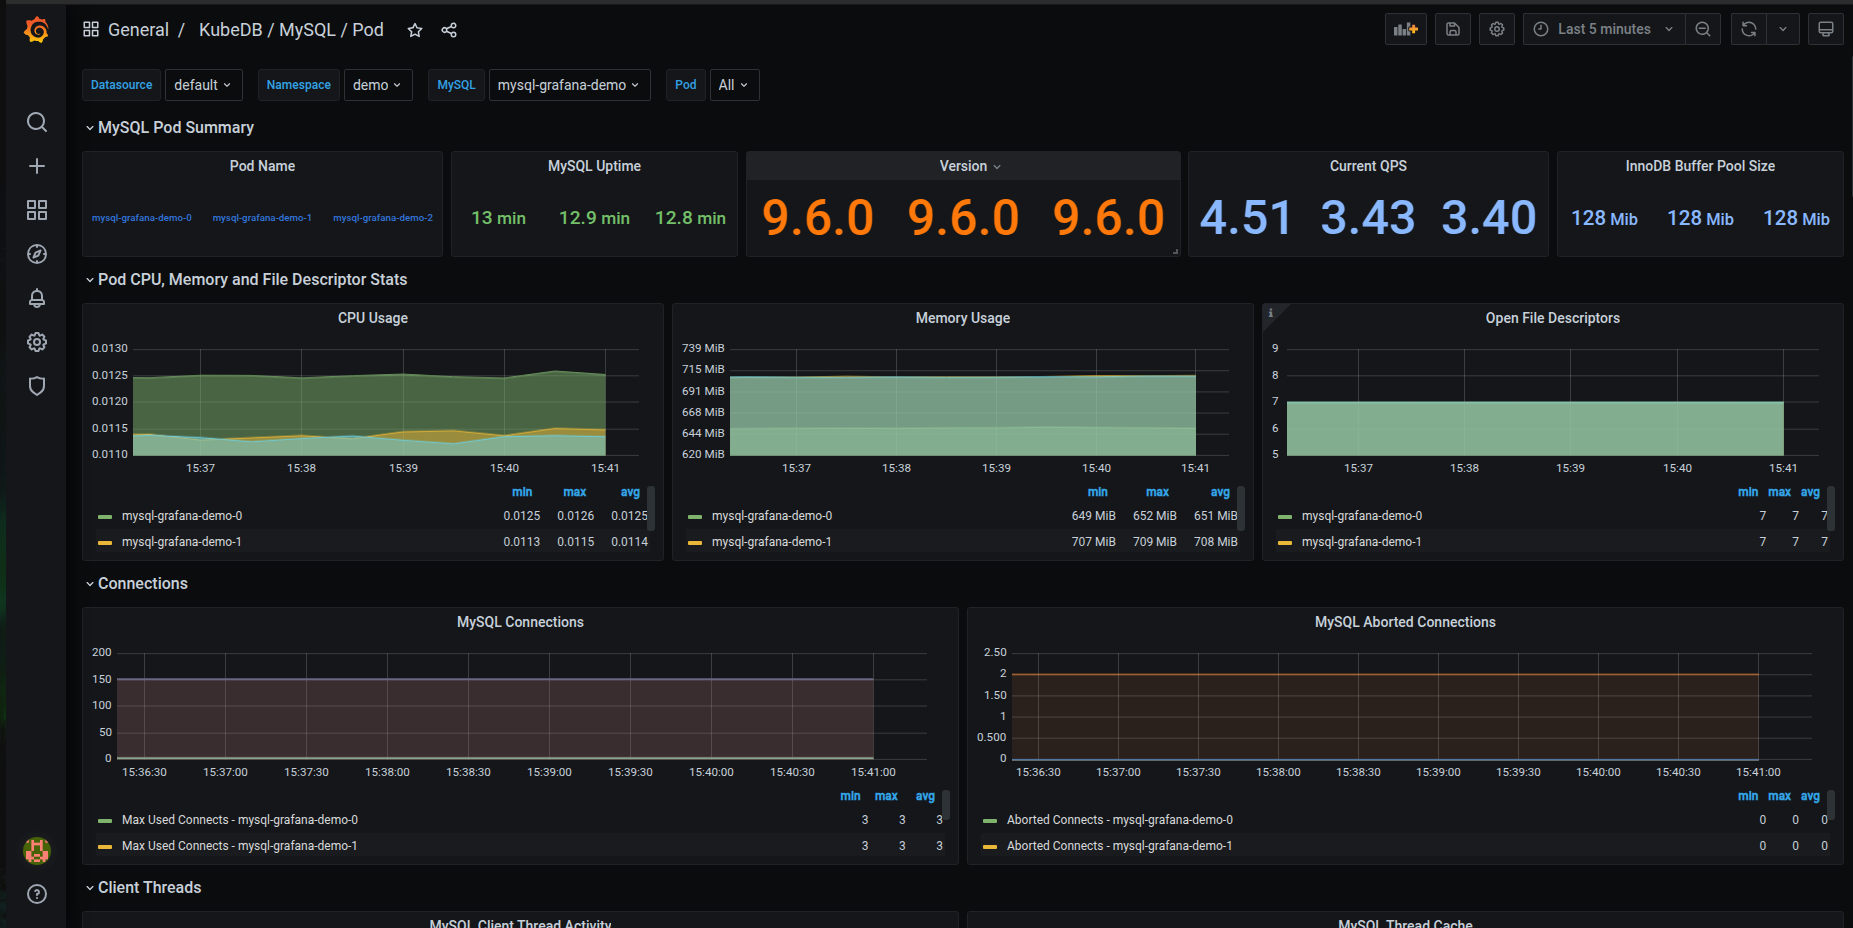Open the Datasource default dropdown
Image resolution: width=1853 pixels, height=928 pixels.
coord(203,85)
